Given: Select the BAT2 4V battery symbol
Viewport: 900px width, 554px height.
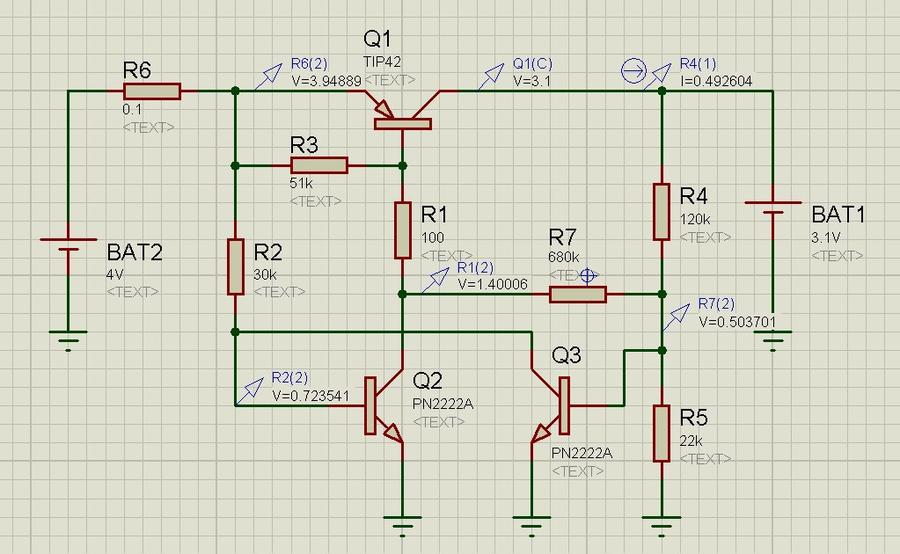Looking at the screenshot, I should coord(67,245).
